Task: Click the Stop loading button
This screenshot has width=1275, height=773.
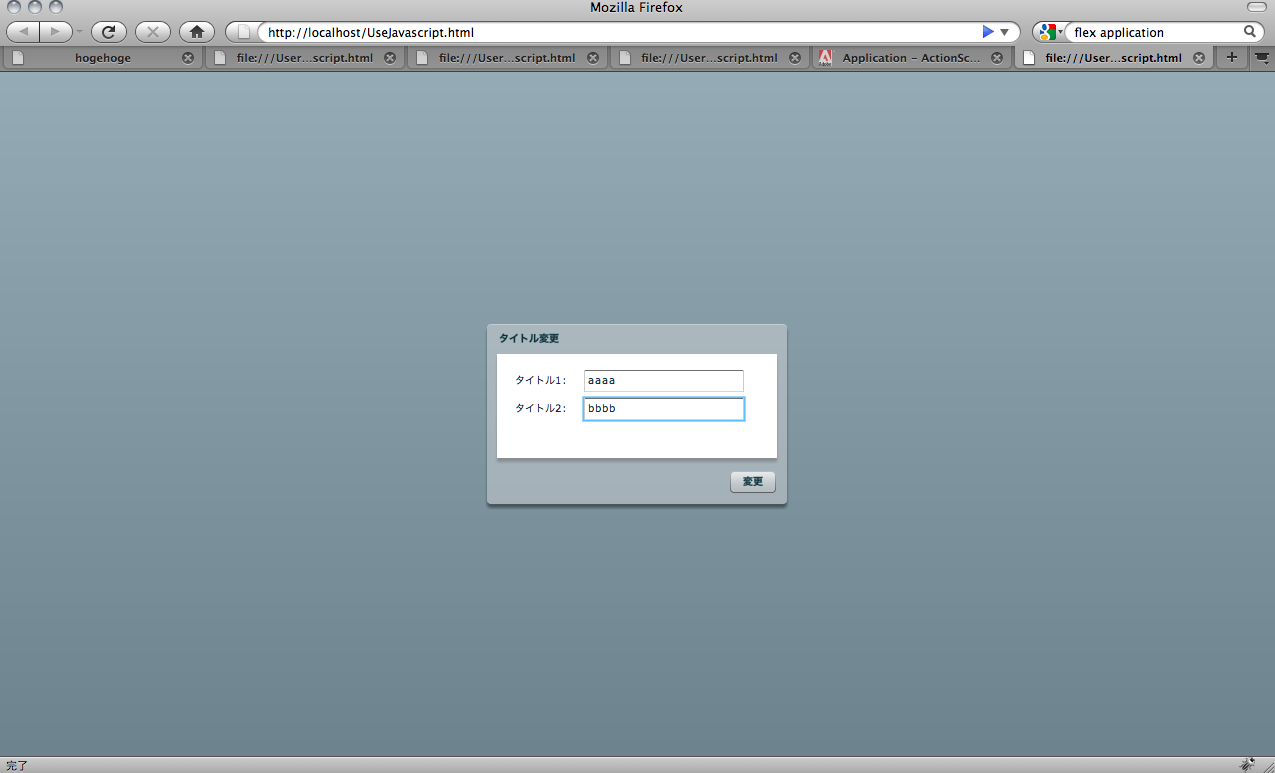Action: (152, 32)
